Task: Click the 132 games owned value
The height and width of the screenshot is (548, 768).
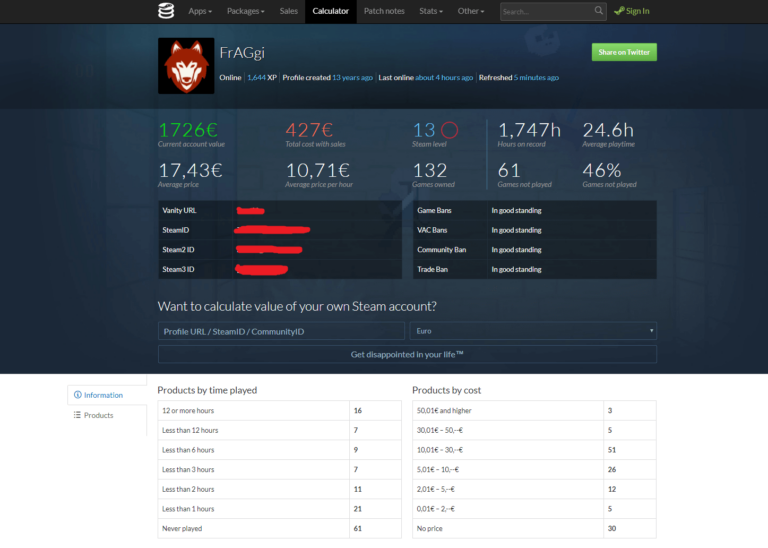Action: (430, 170)
